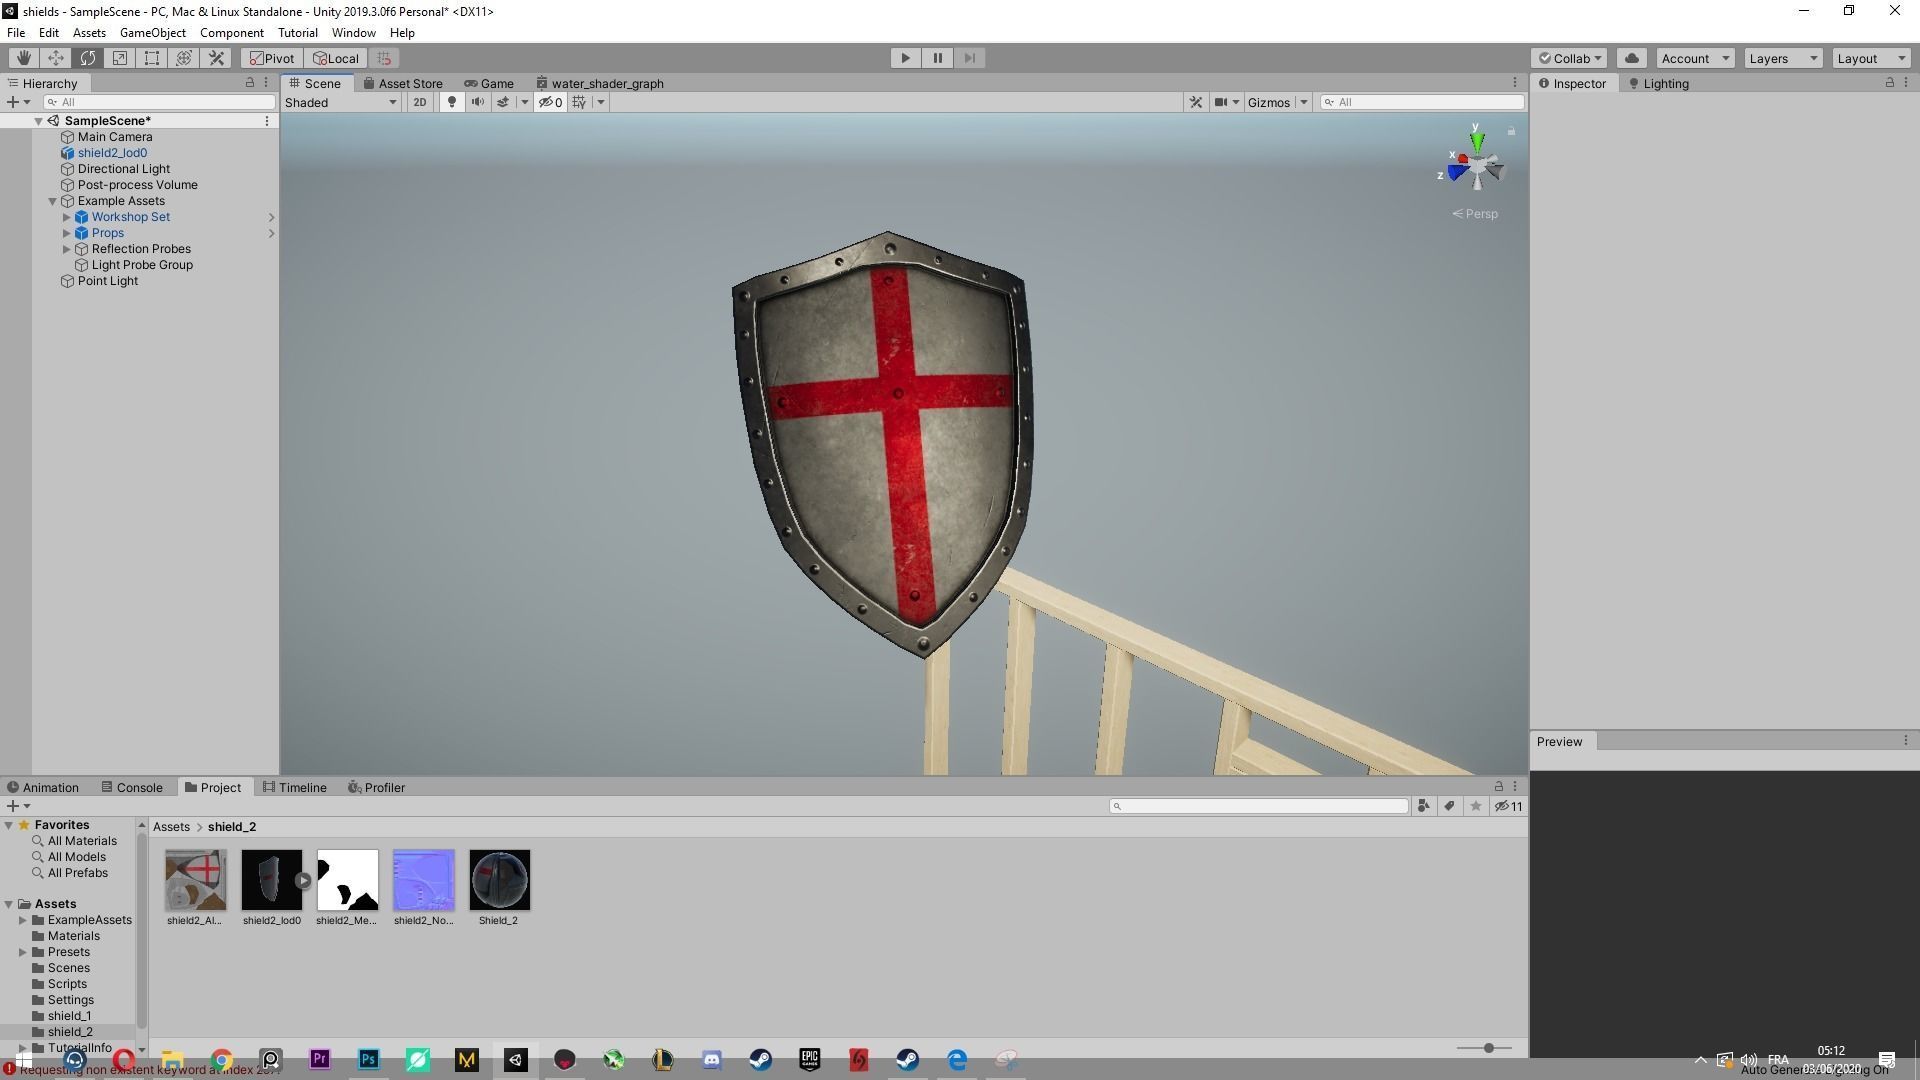The height and width of the screenshot is (1080, 1920).
Task: Open the Profiler tab
Action: pos(376,788)
